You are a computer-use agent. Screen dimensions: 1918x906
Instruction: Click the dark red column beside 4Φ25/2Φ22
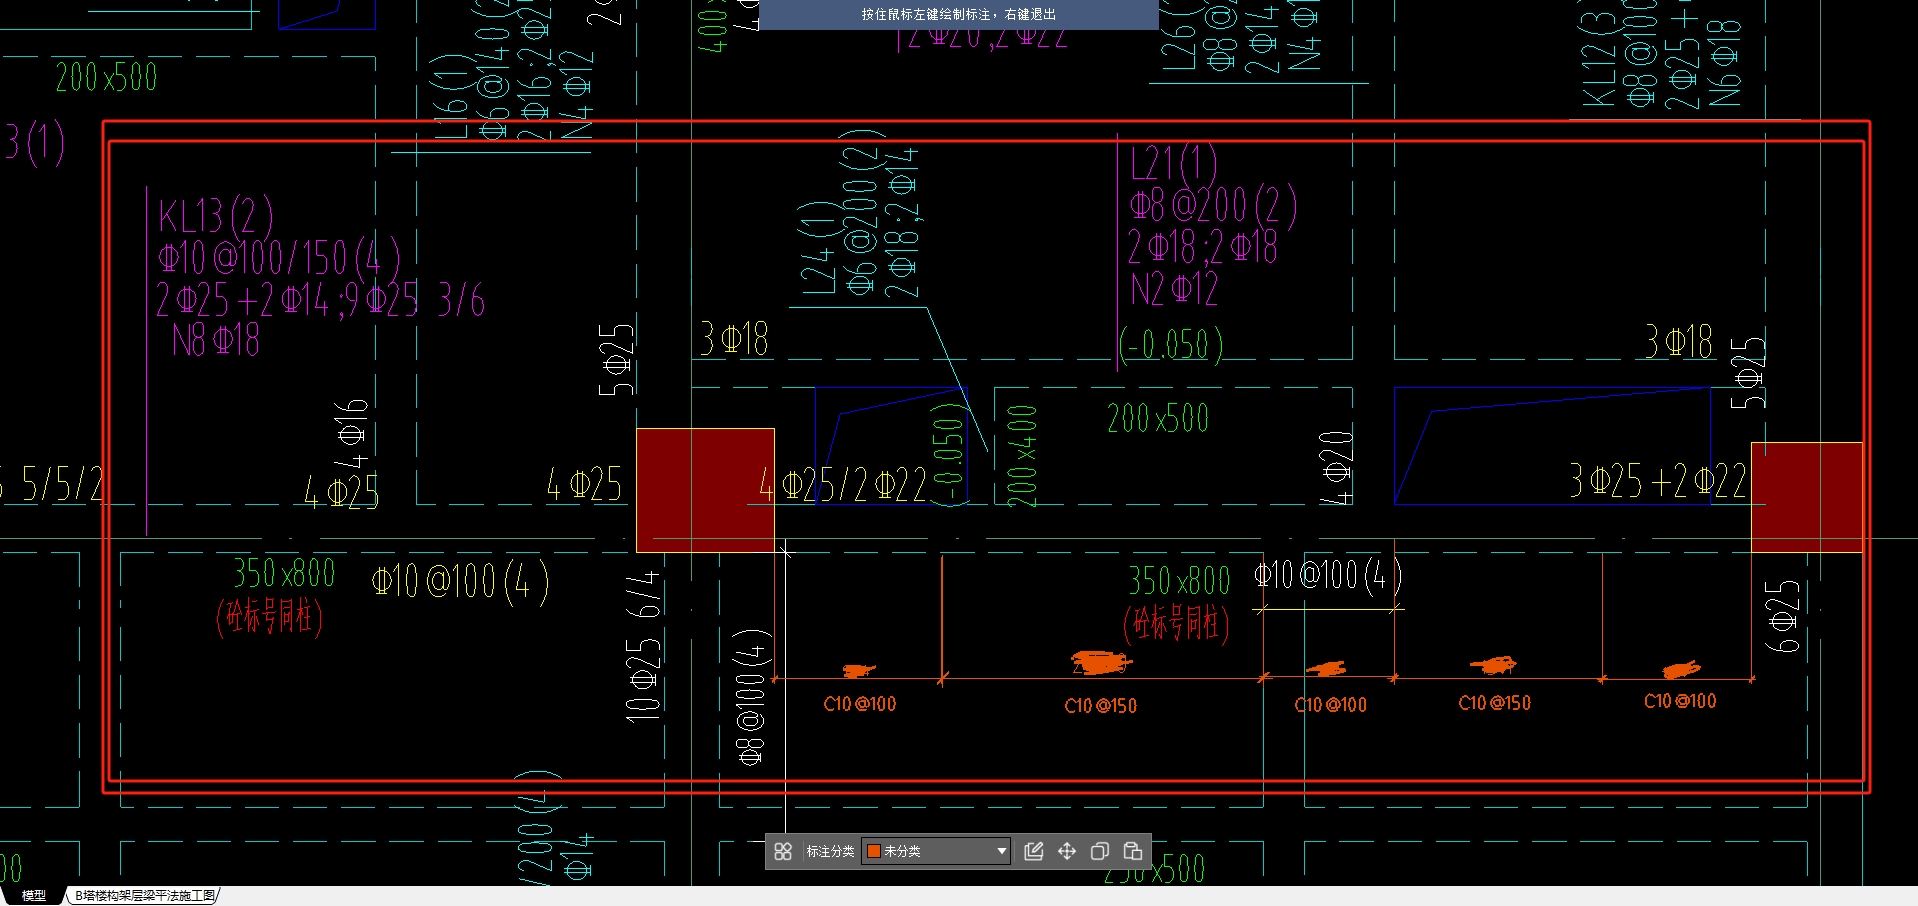(705, 490)
